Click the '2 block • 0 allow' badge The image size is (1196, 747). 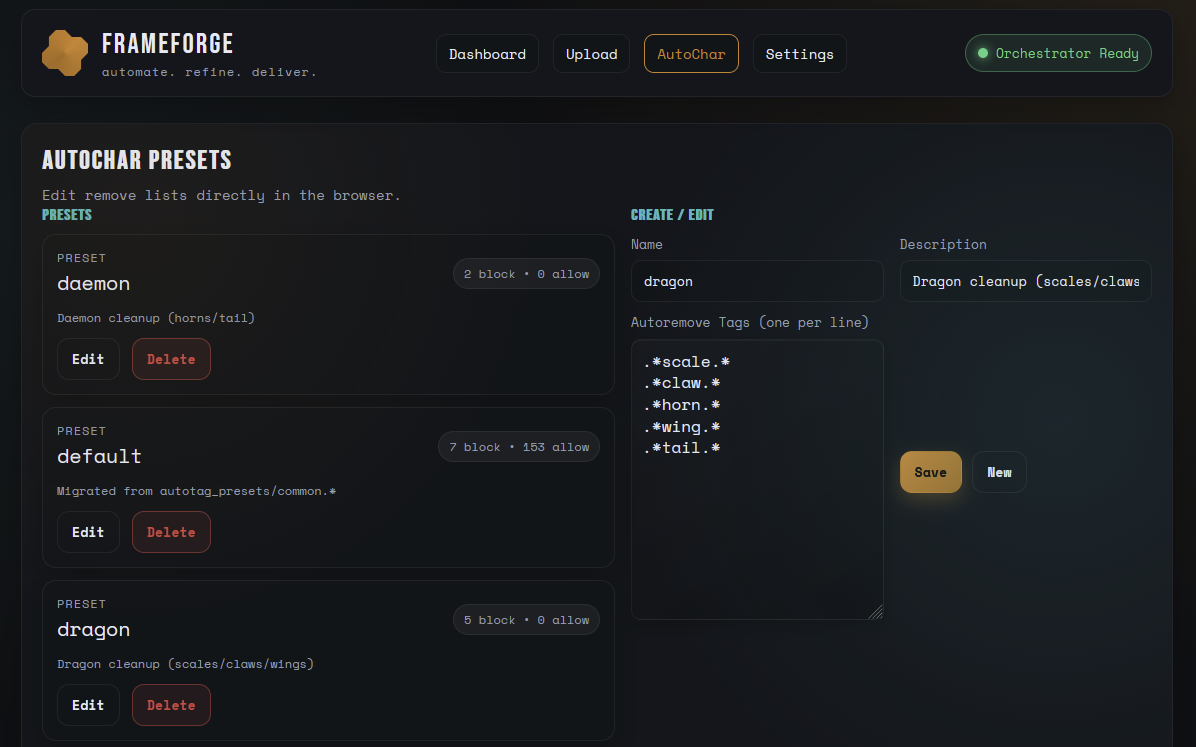(x=526, y=274)
